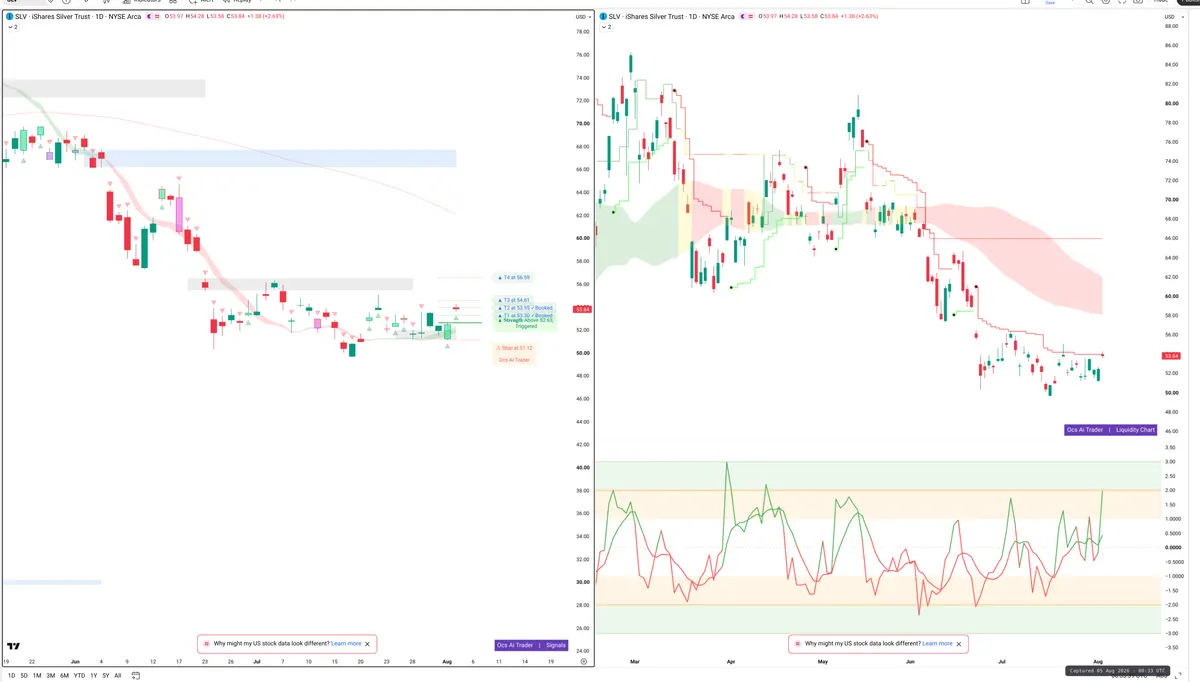Dismiss the right chart data notice
The image size is (1200, 682).
[x=960, y=644]
